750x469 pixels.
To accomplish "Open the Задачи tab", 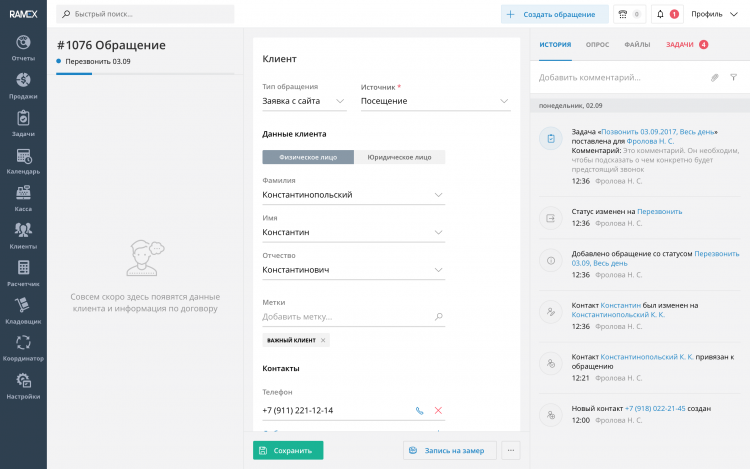I will tap(680, 45).
